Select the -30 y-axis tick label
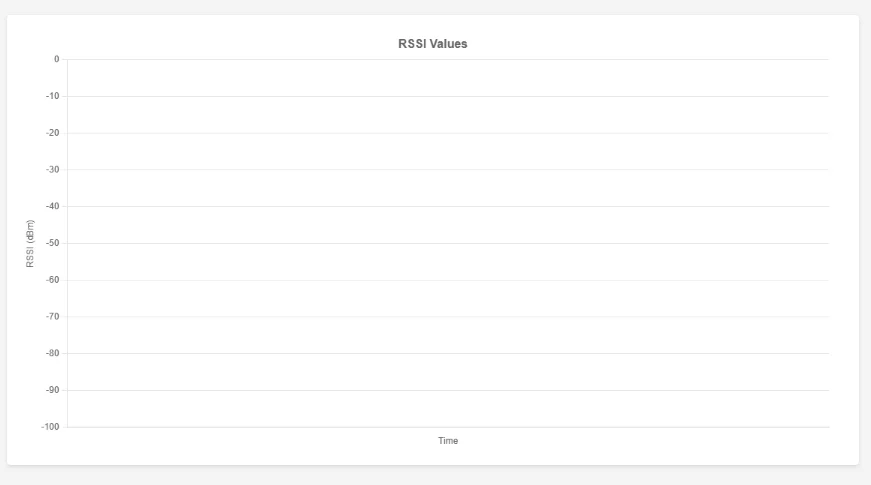871x485 pixels. 52,169
